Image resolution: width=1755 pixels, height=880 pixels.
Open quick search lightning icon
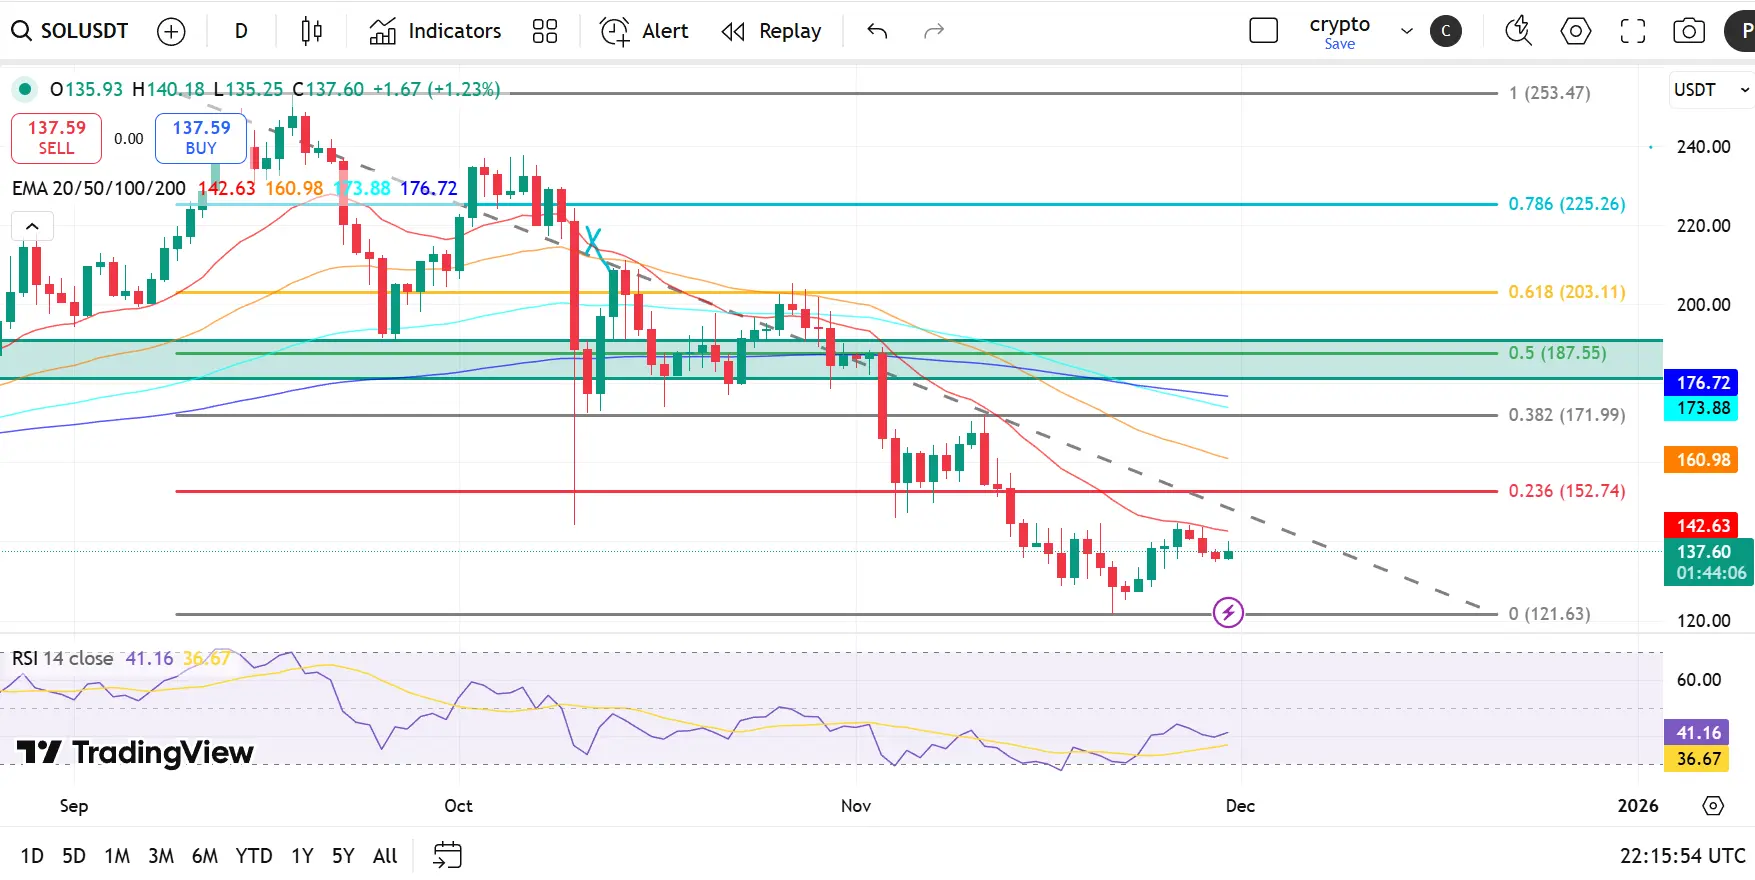(x=1518, y=31)
